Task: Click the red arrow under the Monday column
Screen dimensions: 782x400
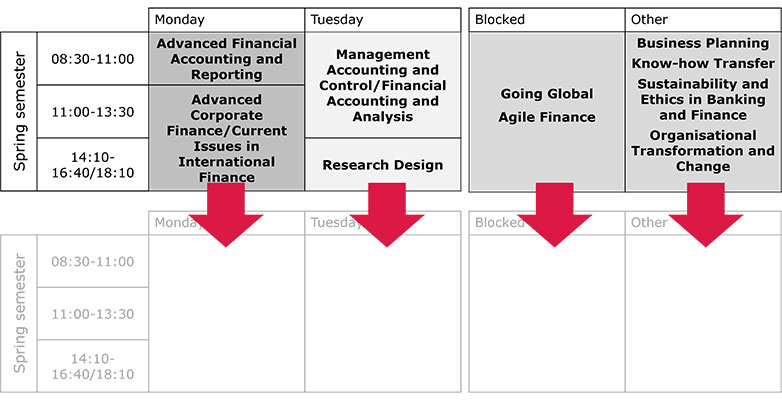Action: (226, 214)
